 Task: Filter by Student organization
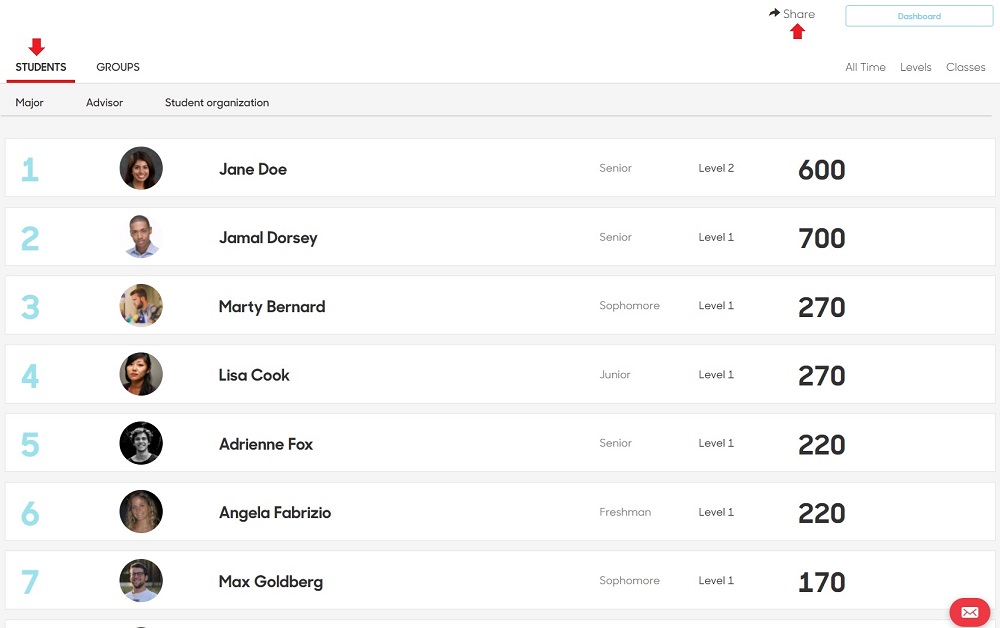tap(217, 103)
